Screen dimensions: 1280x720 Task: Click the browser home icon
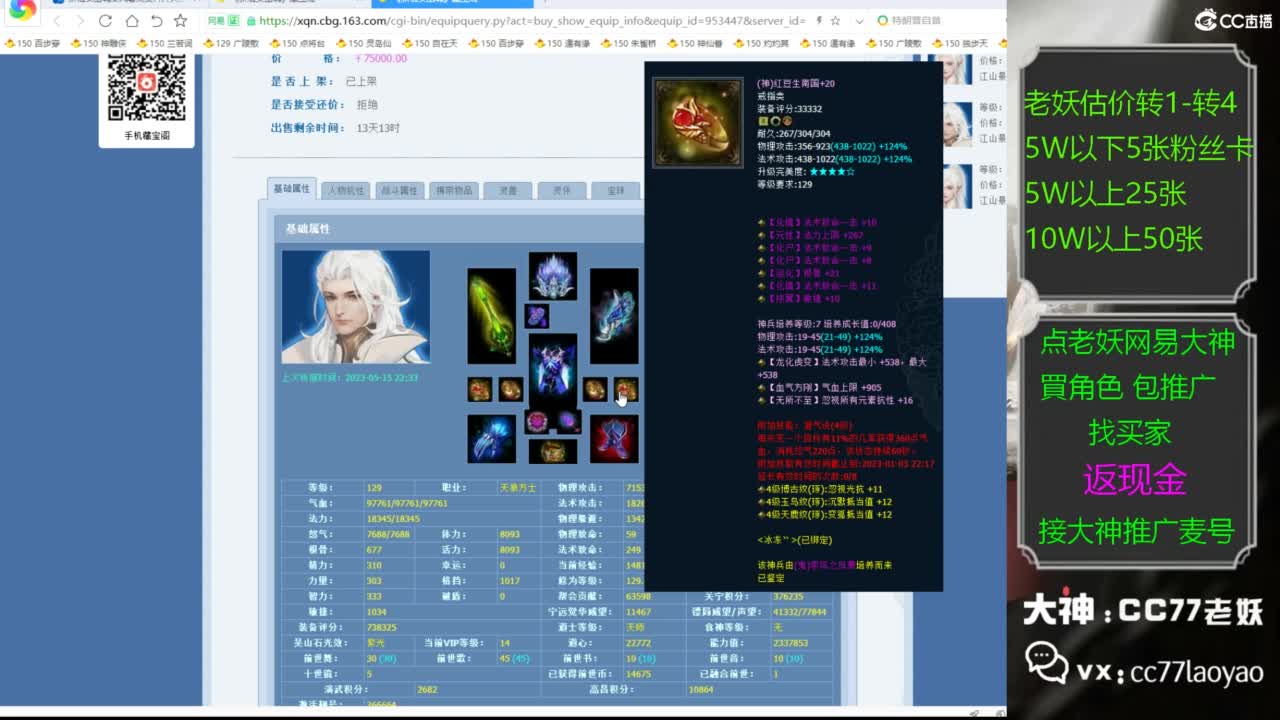click(x=133, y=21)
